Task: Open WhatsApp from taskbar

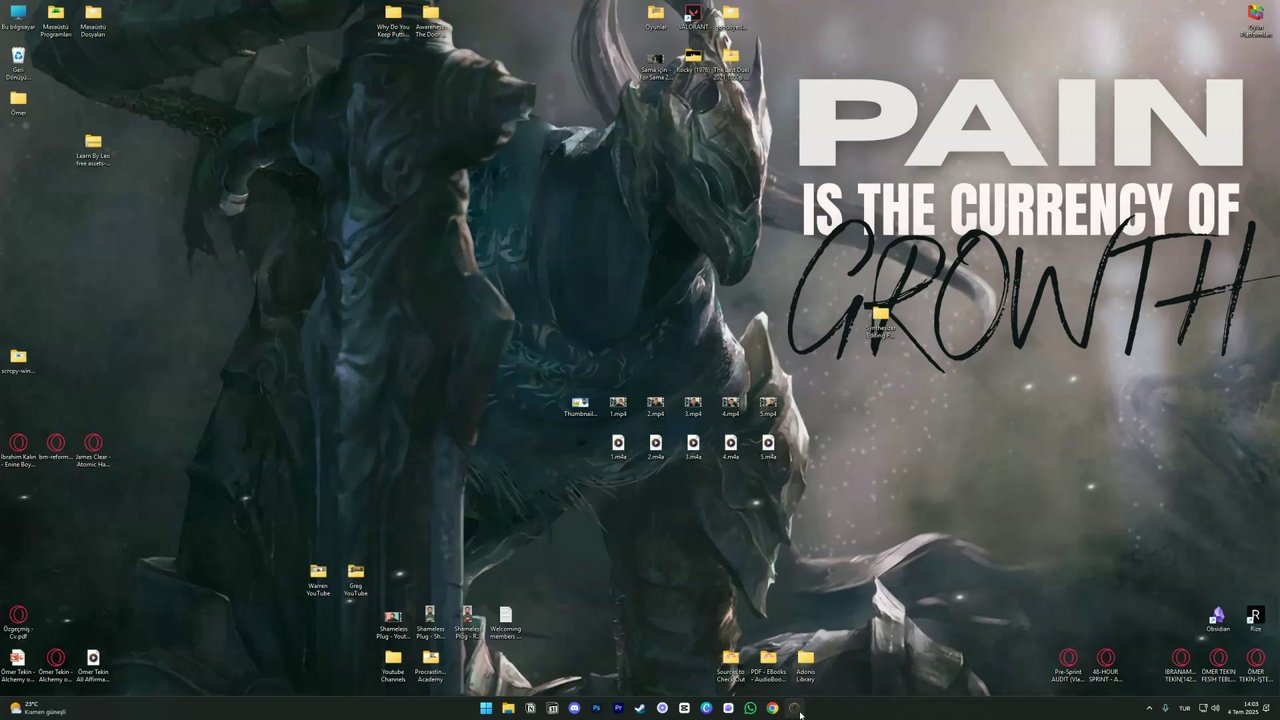Action: (x=750, y=708)
